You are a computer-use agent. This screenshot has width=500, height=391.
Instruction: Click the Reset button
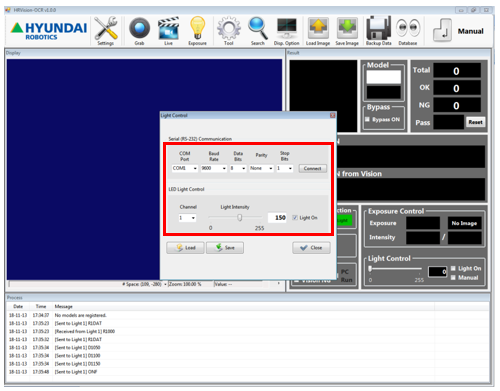[475, 122]
